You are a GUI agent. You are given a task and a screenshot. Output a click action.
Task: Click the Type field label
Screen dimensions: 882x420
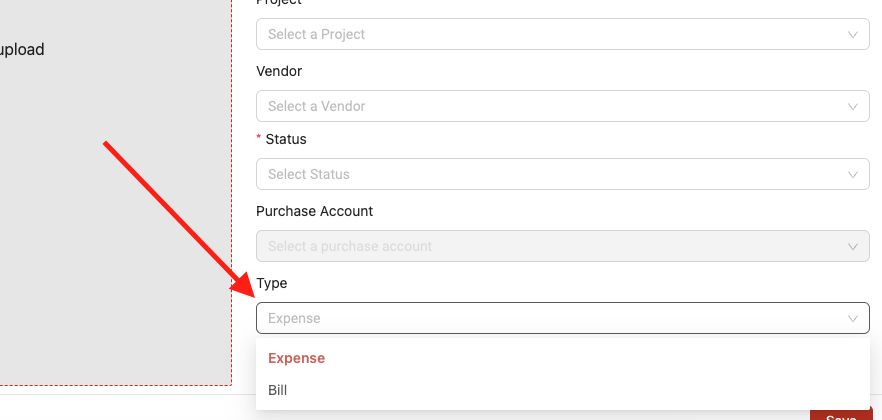click(x=272, y=283)
